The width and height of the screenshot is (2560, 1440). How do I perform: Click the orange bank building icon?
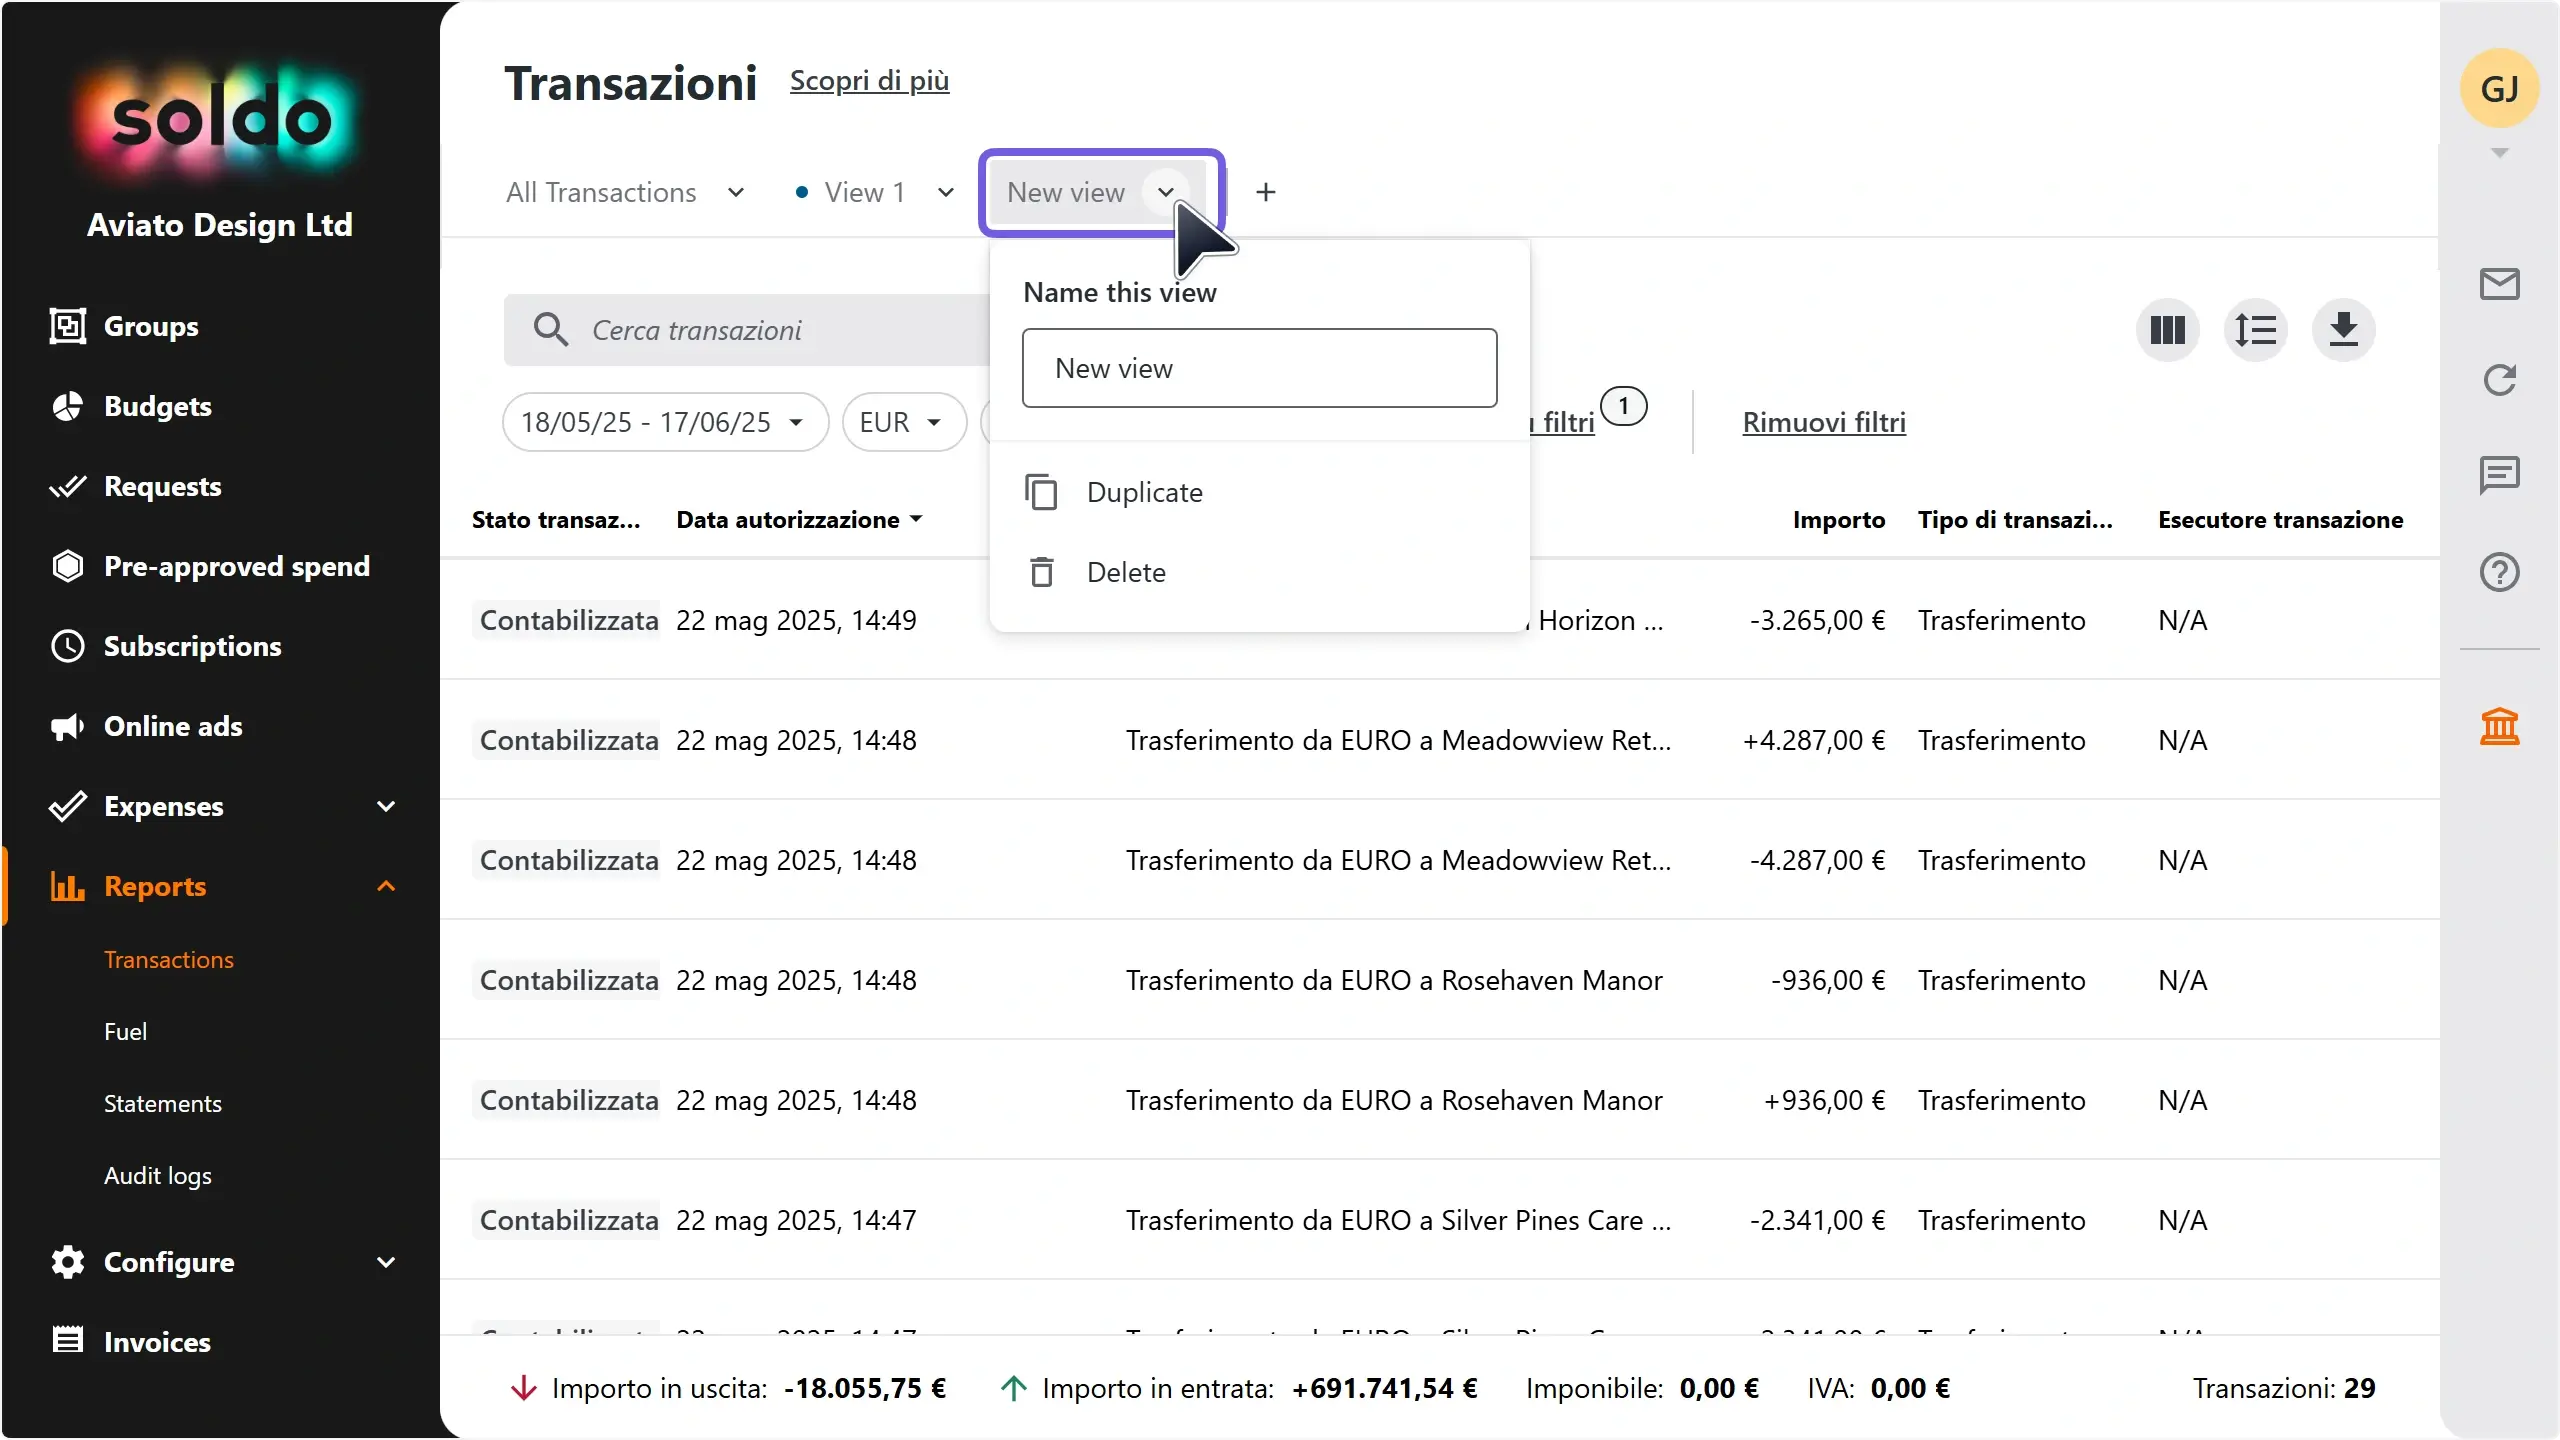(x=2499, y=726)
